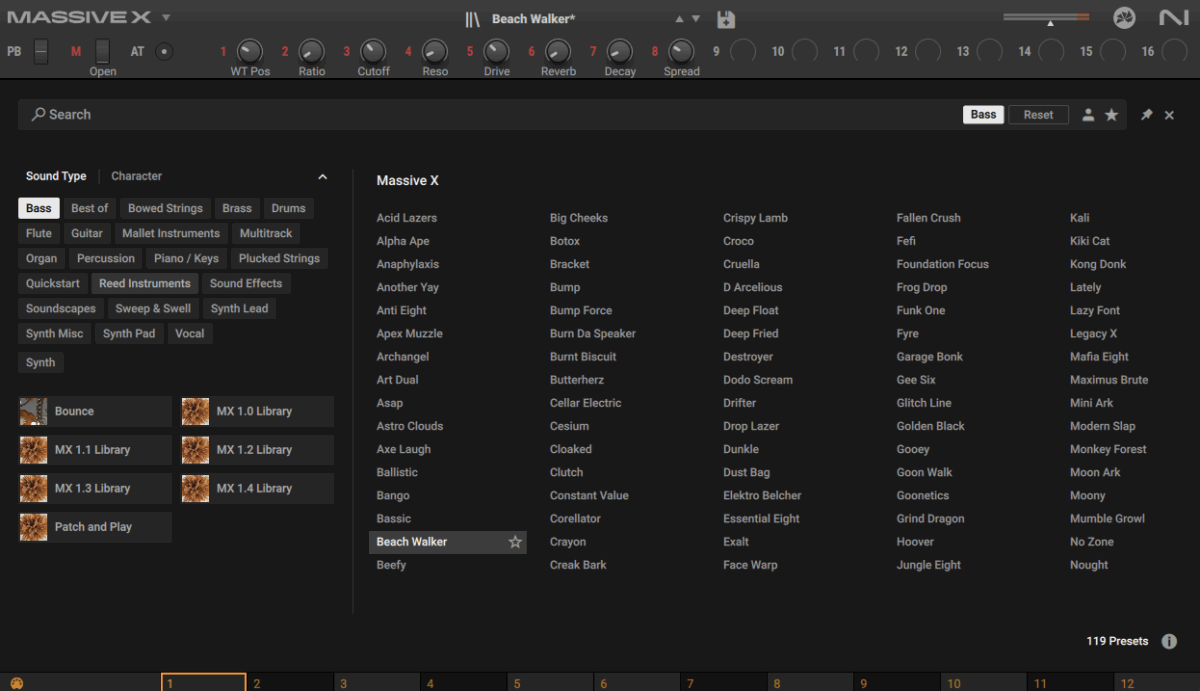Image resolution: width=1200 pixels, height=691 pixels.
Task: Toggle the AT aftertouch control
Action: point(164,51)
